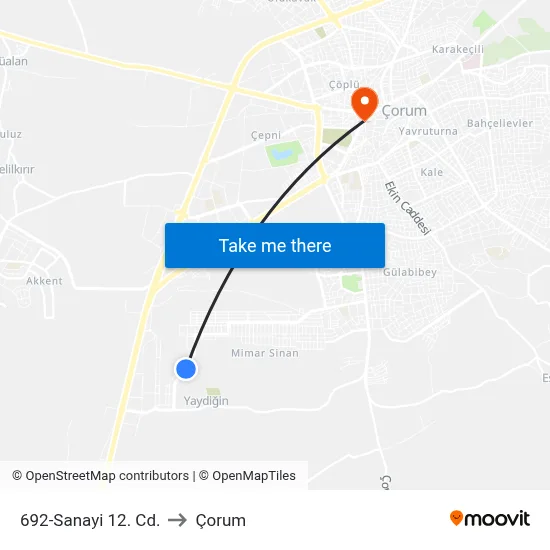Image resolution: width=550 pixels, height=550 pixels.
Task: Click the Bahçelievler district label
Action: coord(500,123)
